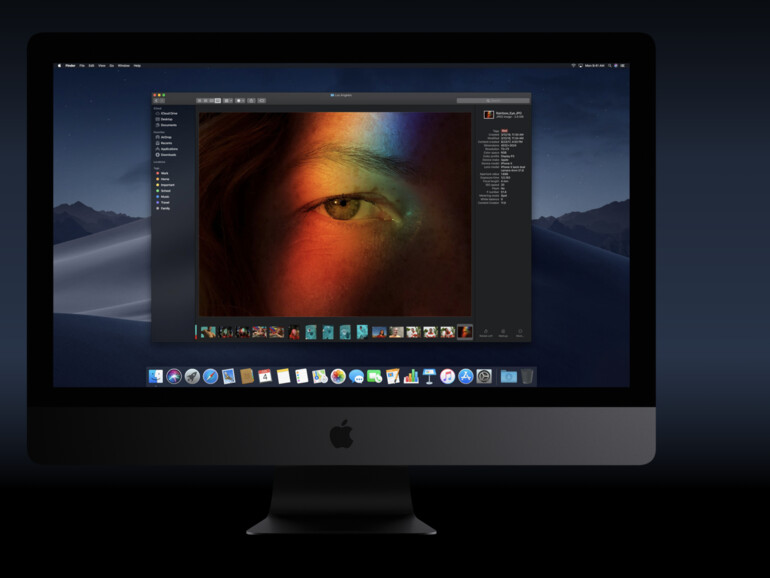
Task: Select Recents in Finder sidebar
Action: point(164,143)
